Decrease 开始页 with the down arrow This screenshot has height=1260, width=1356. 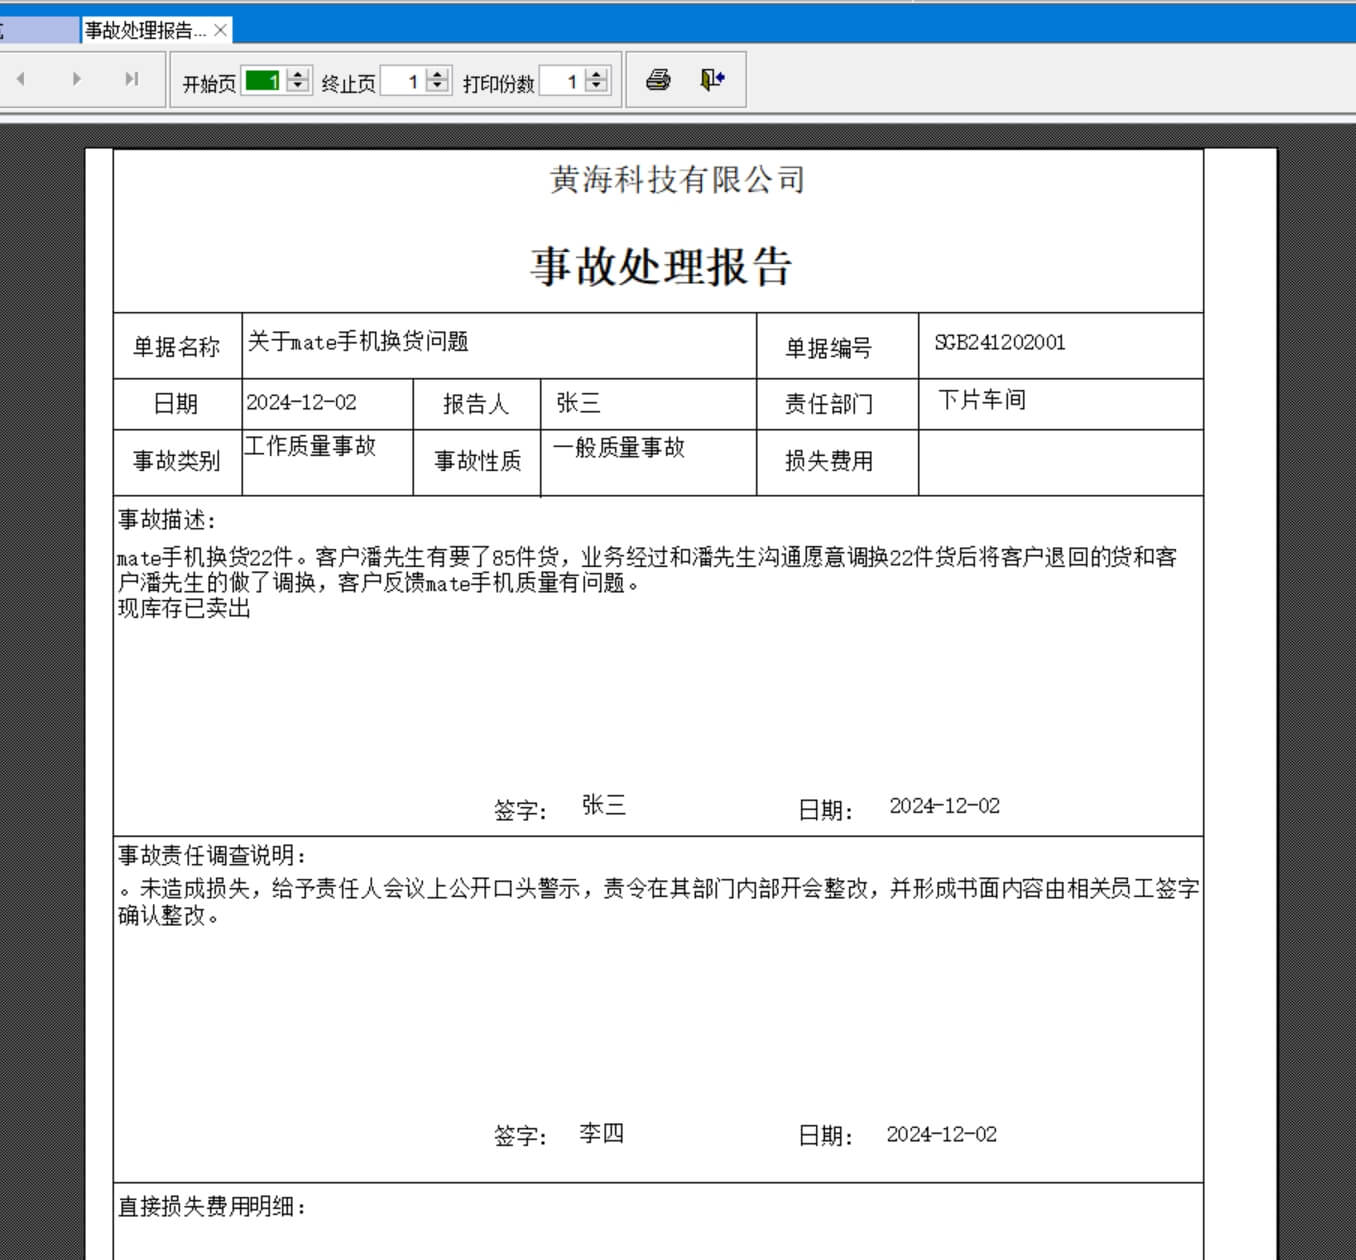click(x=298, y=87)
